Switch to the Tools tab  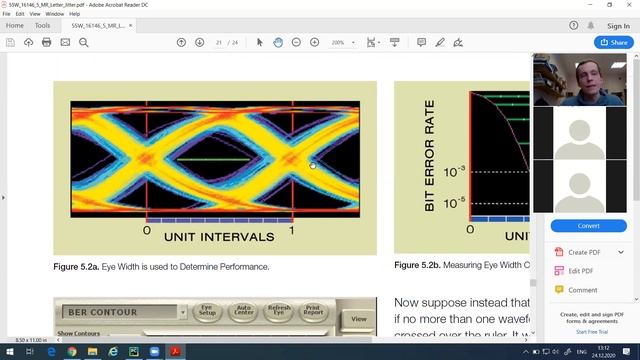pyautogui.click(x=42, y=26)
